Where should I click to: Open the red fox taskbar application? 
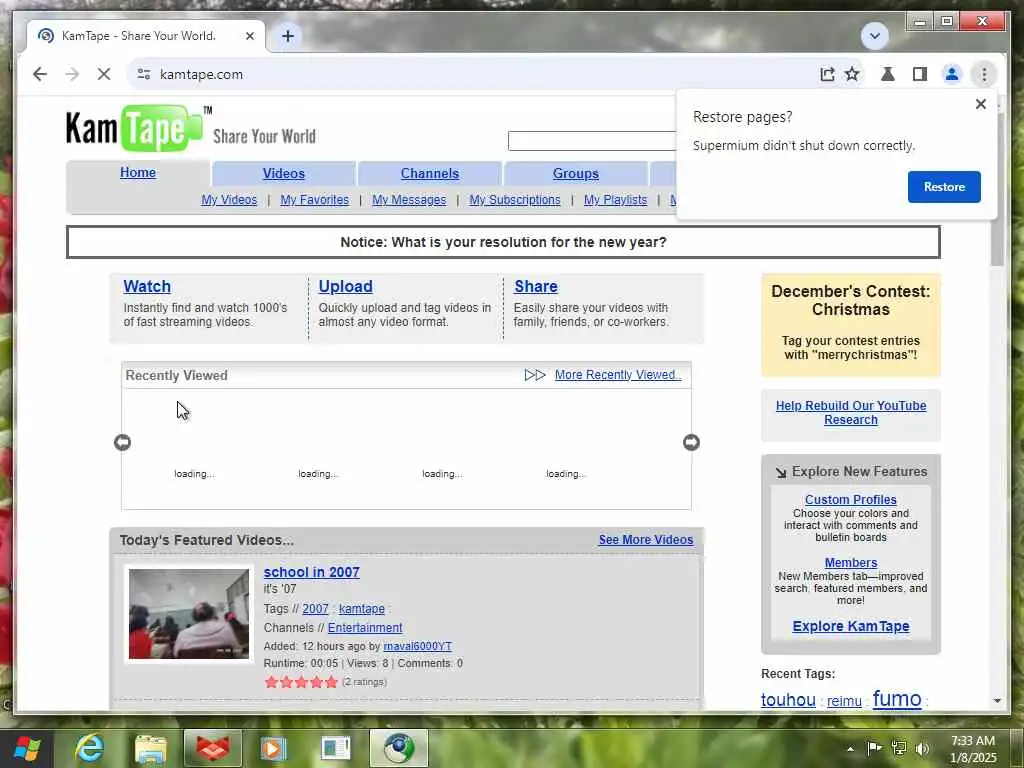click(x=213, y=748)
